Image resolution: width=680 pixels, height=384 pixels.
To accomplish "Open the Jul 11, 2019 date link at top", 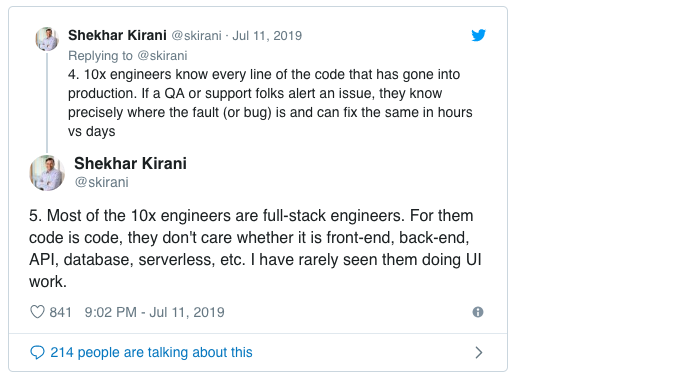I will [x=267, y=36].
